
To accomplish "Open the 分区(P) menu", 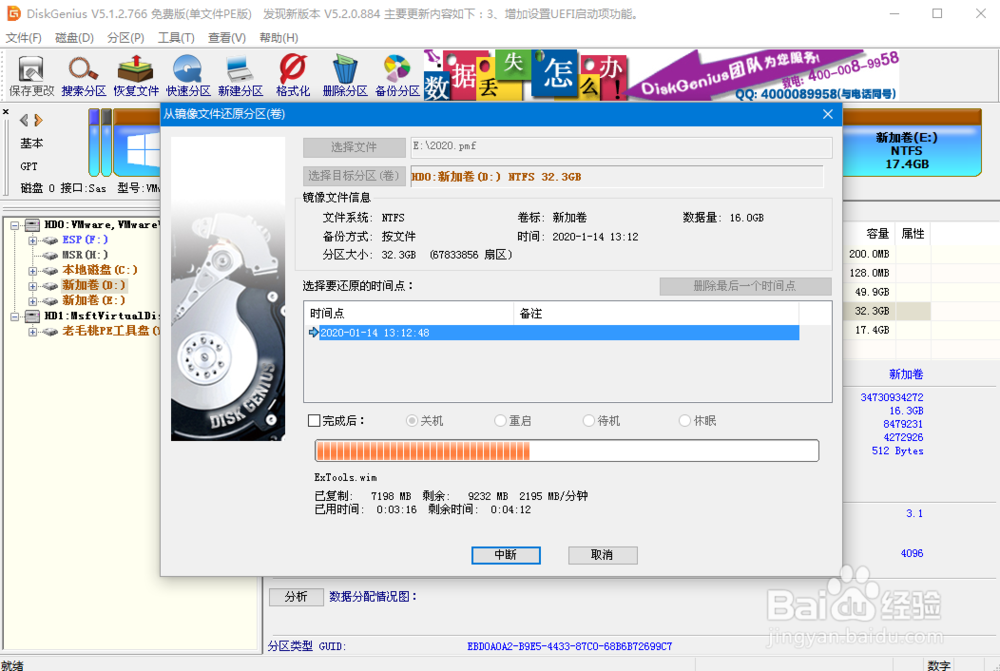I will (126, 38).
